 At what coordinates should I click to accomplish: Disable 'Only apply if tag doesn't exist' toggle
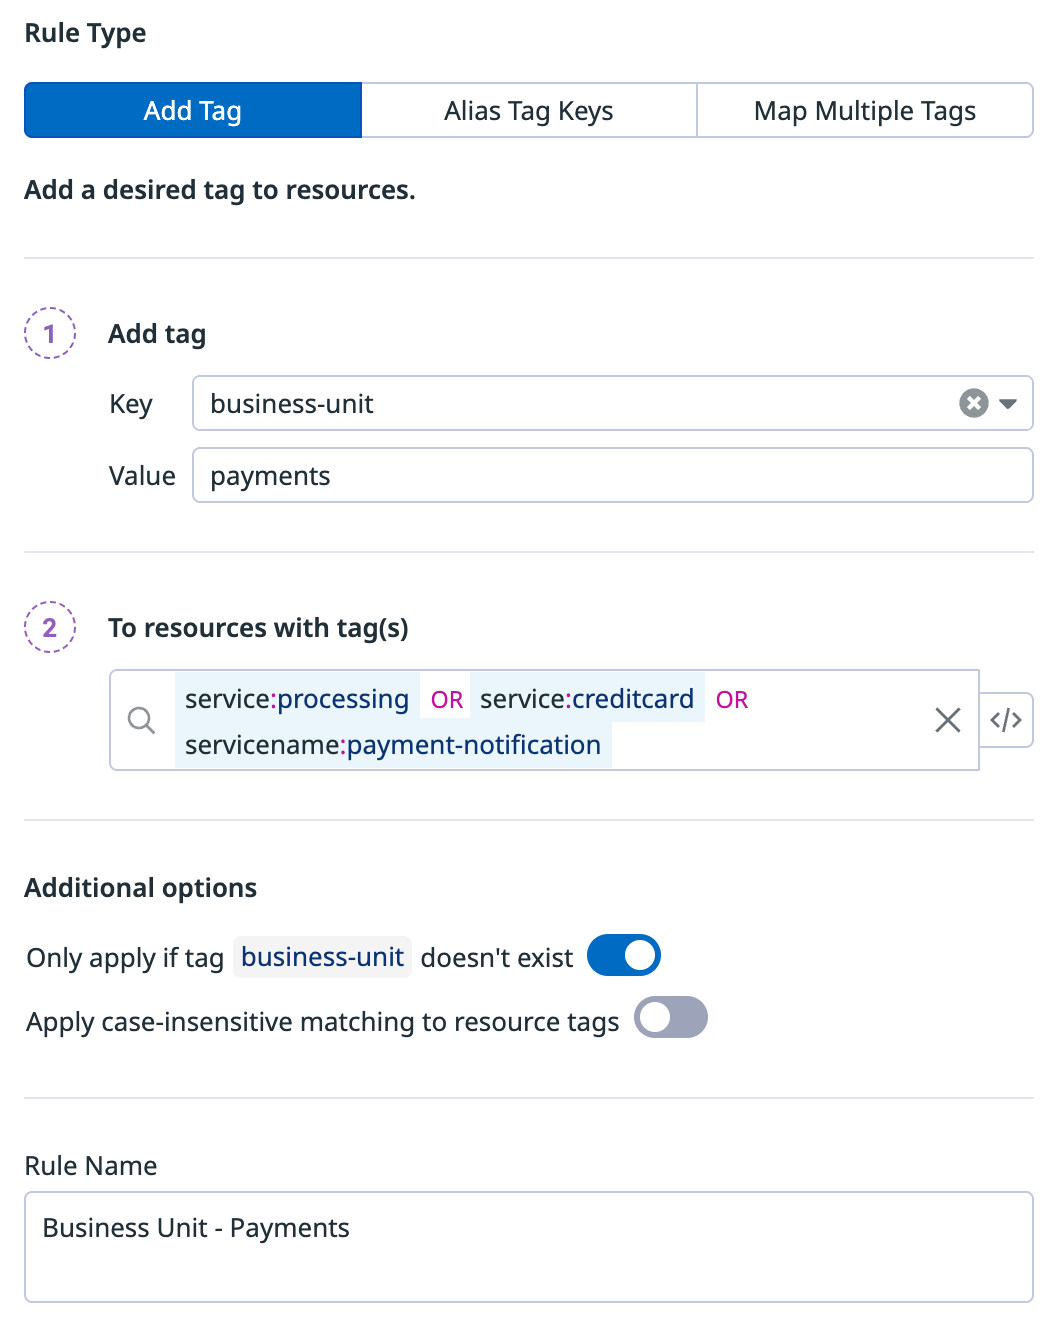tap(623, 955)
